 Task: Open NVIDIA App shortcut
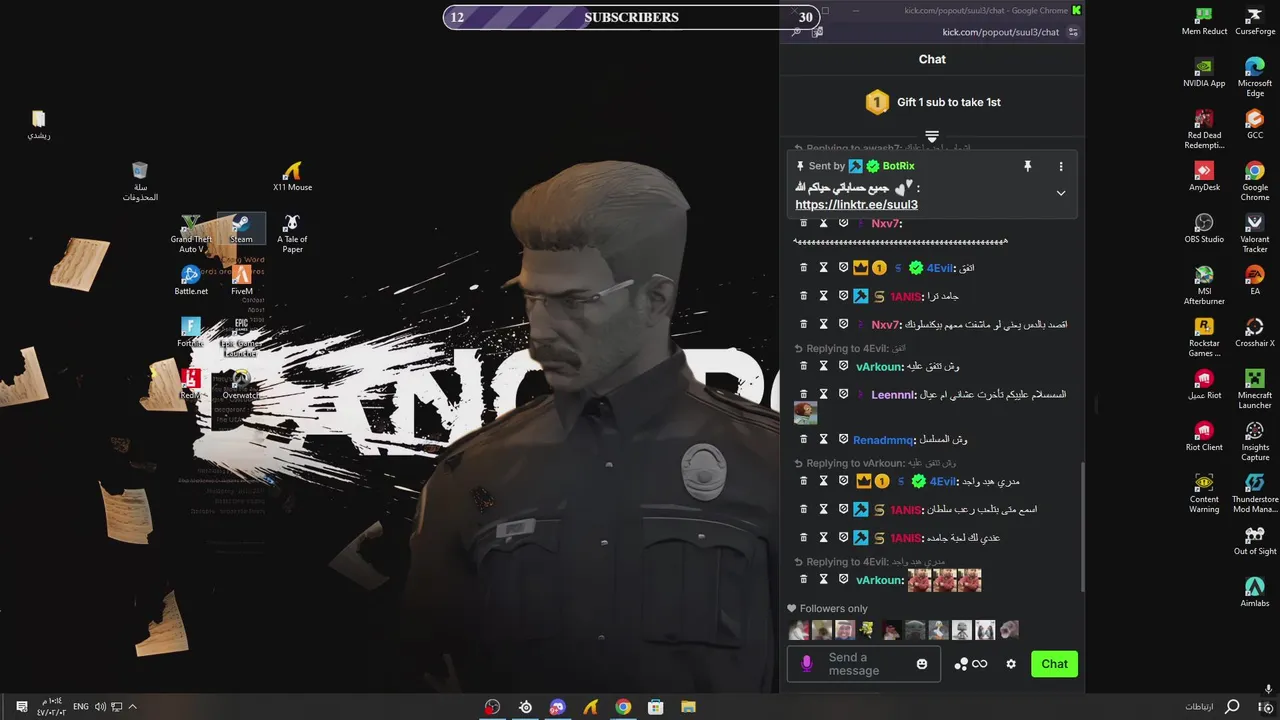coord(1204,73)
